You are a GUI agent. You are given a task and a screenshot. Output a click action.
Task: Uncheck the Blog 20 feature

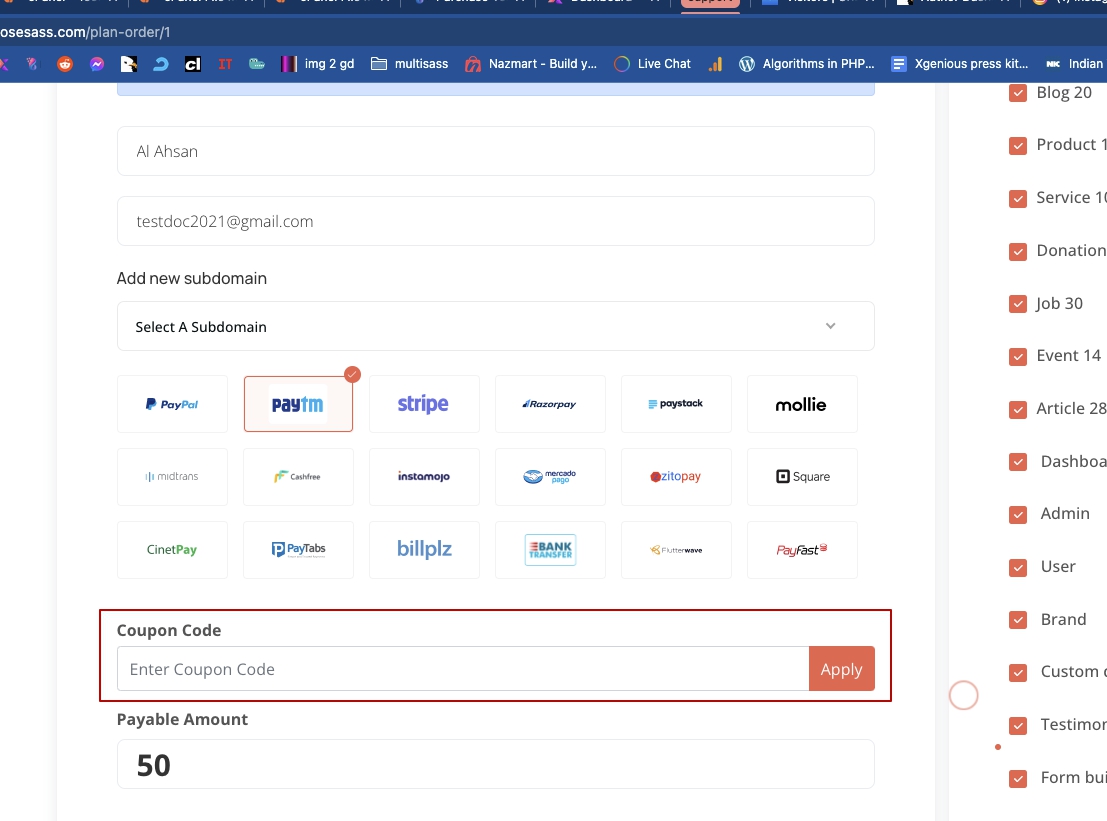click(x=1018, y=93)
